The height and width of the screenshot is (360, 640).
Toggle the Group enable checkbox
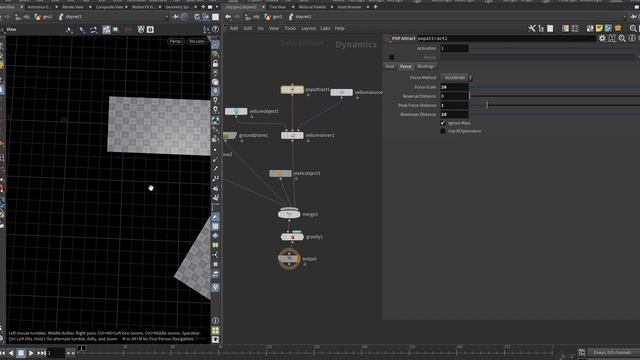coord(392,57)
